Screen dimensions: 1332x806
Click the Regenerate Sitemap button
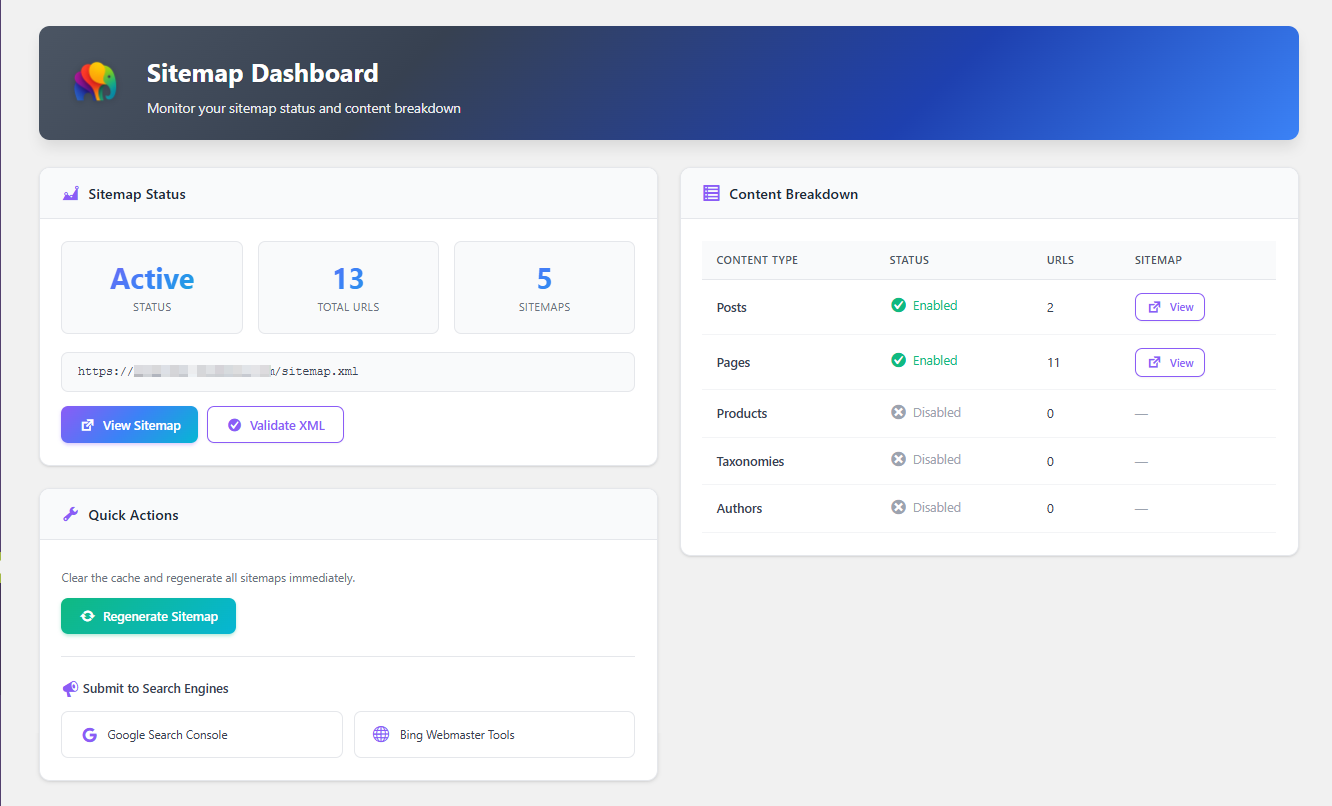coord(148,616)
